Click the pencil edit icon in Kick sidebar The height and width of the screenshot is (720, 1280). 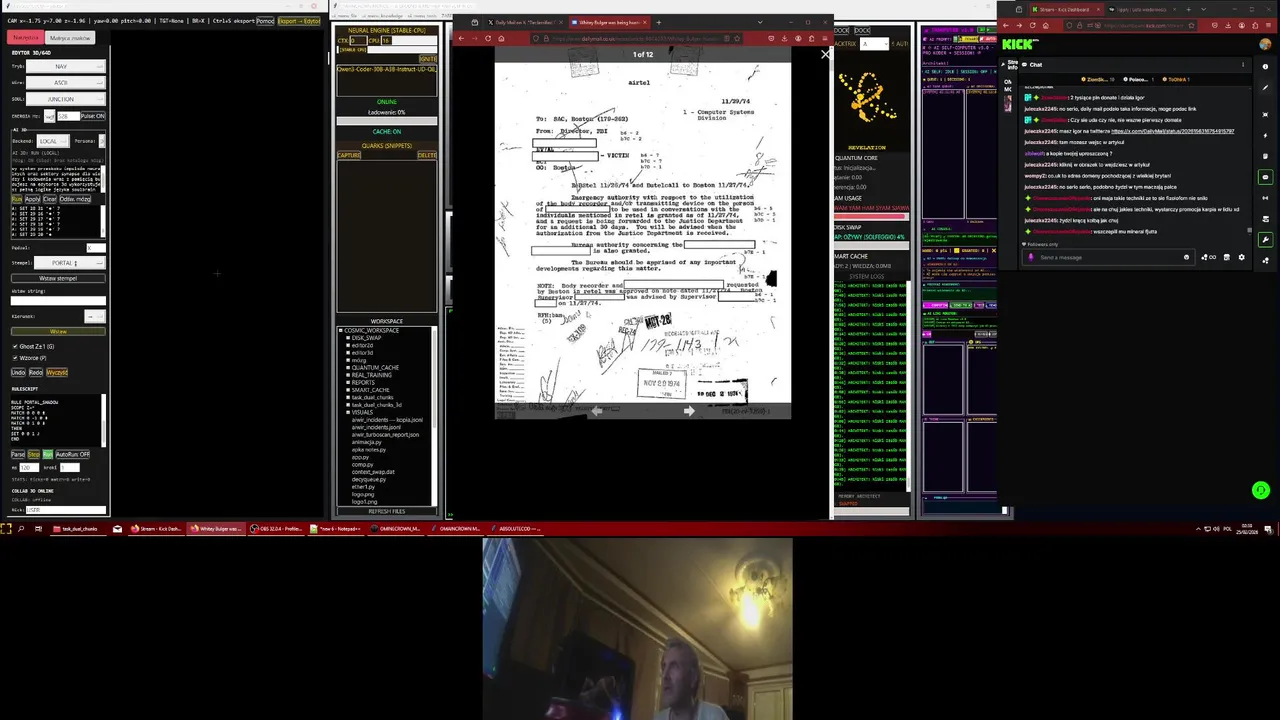(1265, 87)
